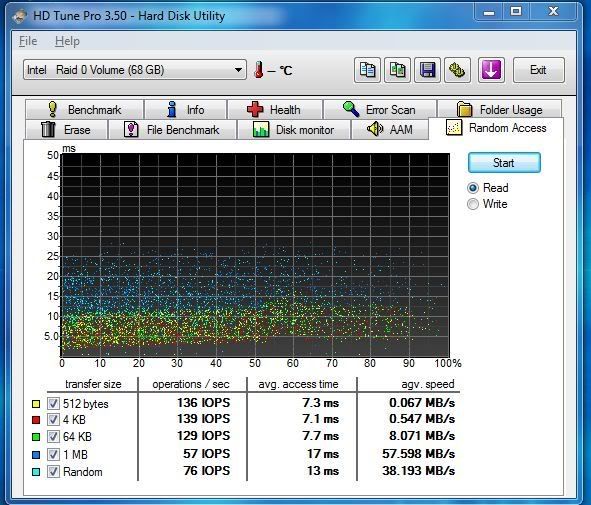Open the Health tab
Image resolution: width=591 pixels, height=505 pixels.
click(x=275, y=110)
